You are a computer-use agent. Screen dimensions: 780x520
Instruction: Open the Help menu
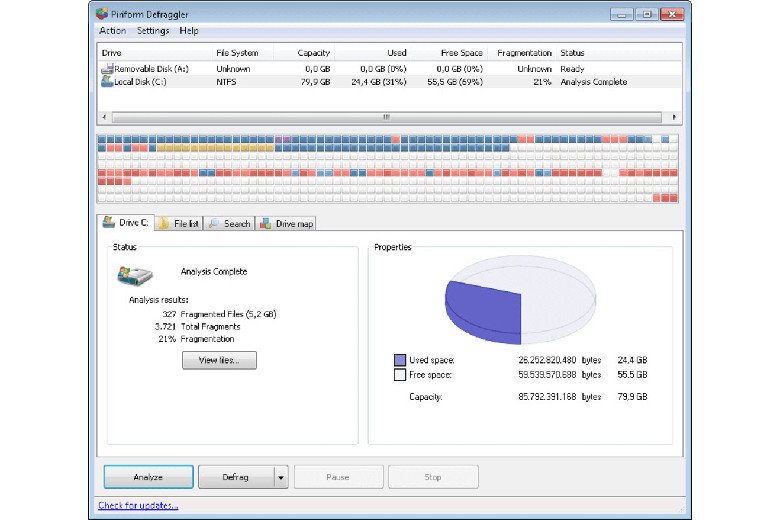189,30
